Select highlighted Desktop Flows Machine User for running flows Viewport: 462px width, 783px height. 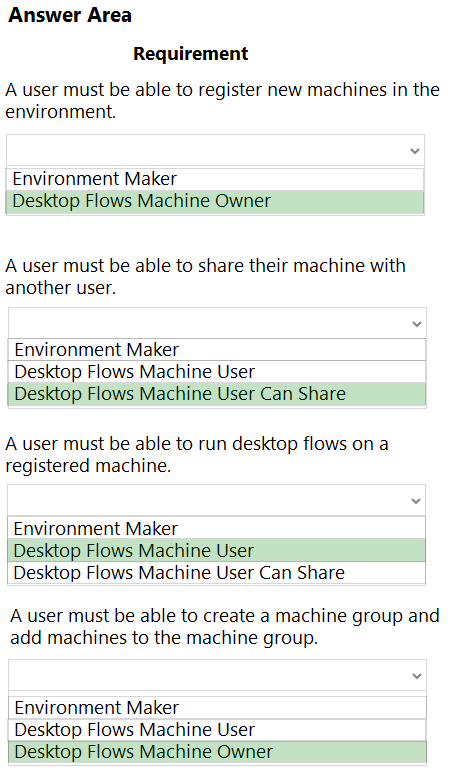click(x=216, y=551)
